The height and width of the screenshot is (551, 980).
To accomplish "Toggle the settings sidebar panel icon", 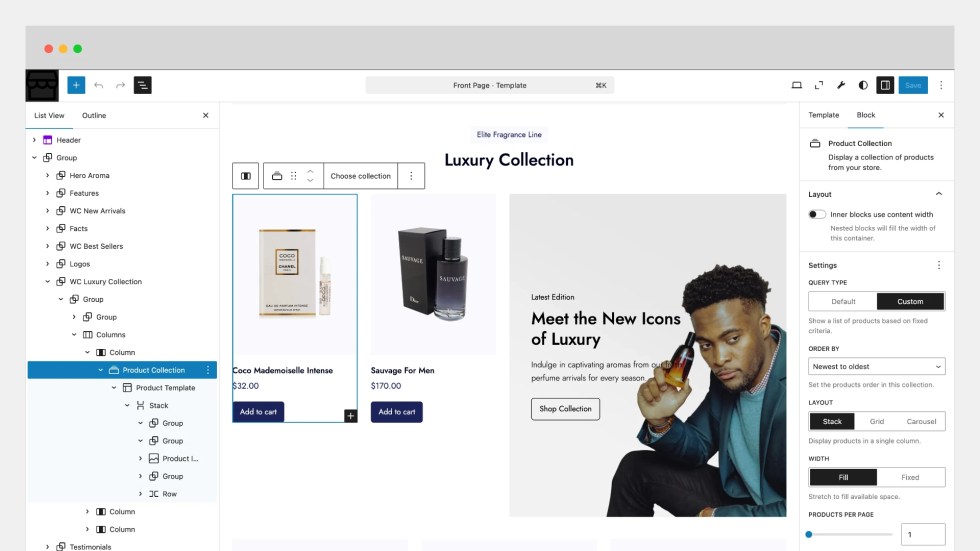I will point(885,85).
